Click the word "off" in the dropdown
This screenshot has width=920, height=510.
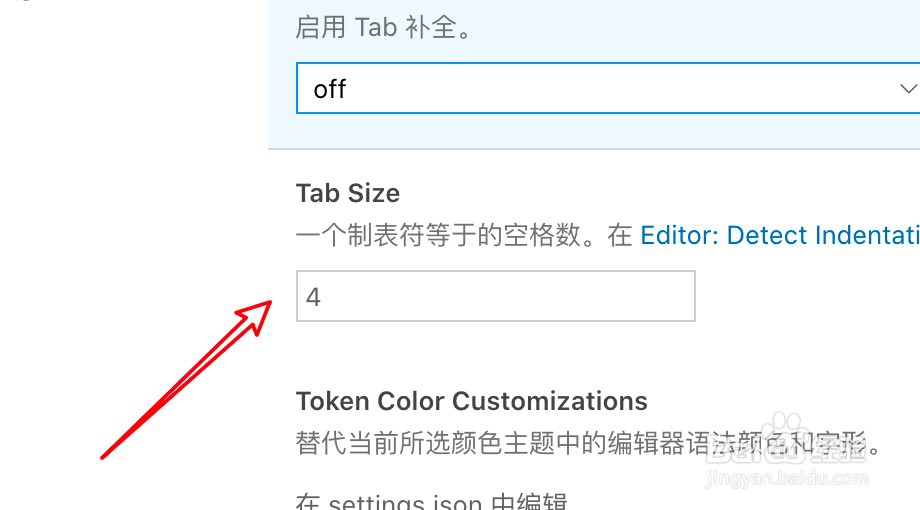(330, 89)
